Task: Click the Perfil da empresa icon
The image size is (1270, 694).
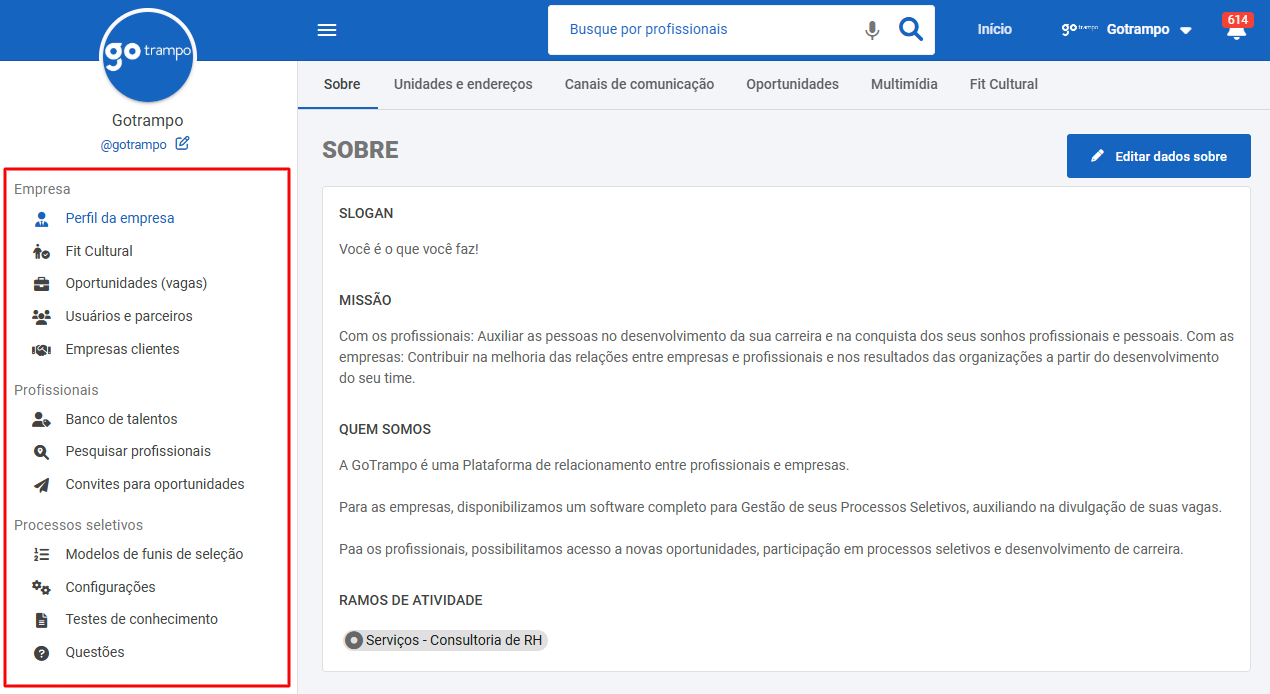Action: click(x=41, y=218)
